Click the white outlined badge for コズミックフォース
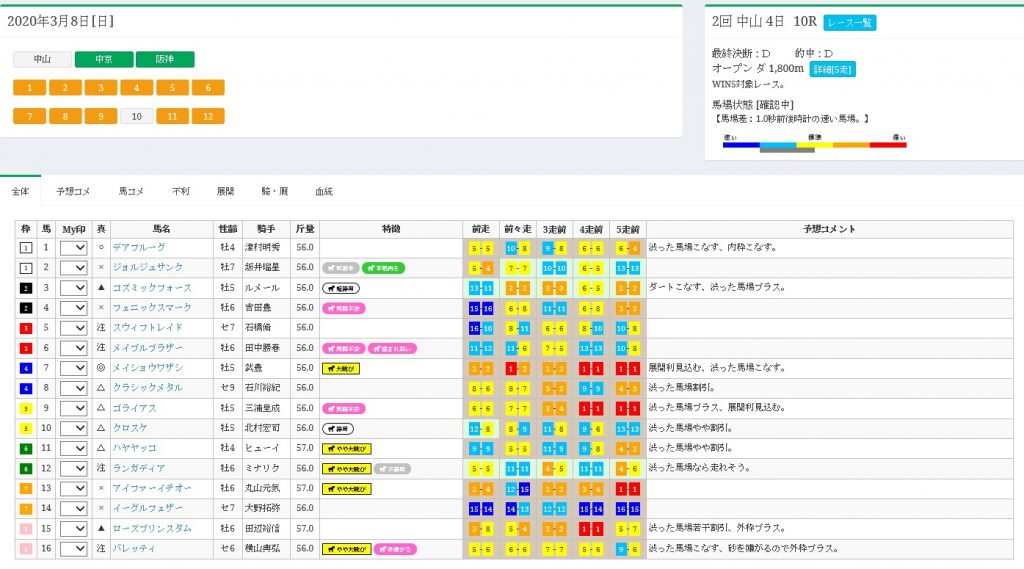Image resolution: width=1024 pixels, height=569 pixels. (x=341, y=288)
